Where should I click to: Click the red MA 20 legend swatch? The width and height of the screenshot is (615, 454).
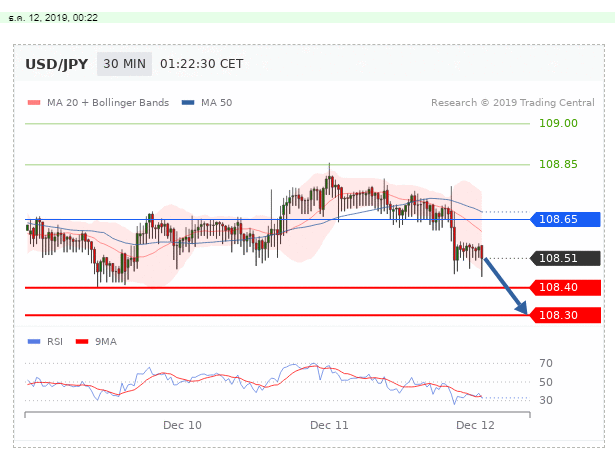tap(34, 103)
